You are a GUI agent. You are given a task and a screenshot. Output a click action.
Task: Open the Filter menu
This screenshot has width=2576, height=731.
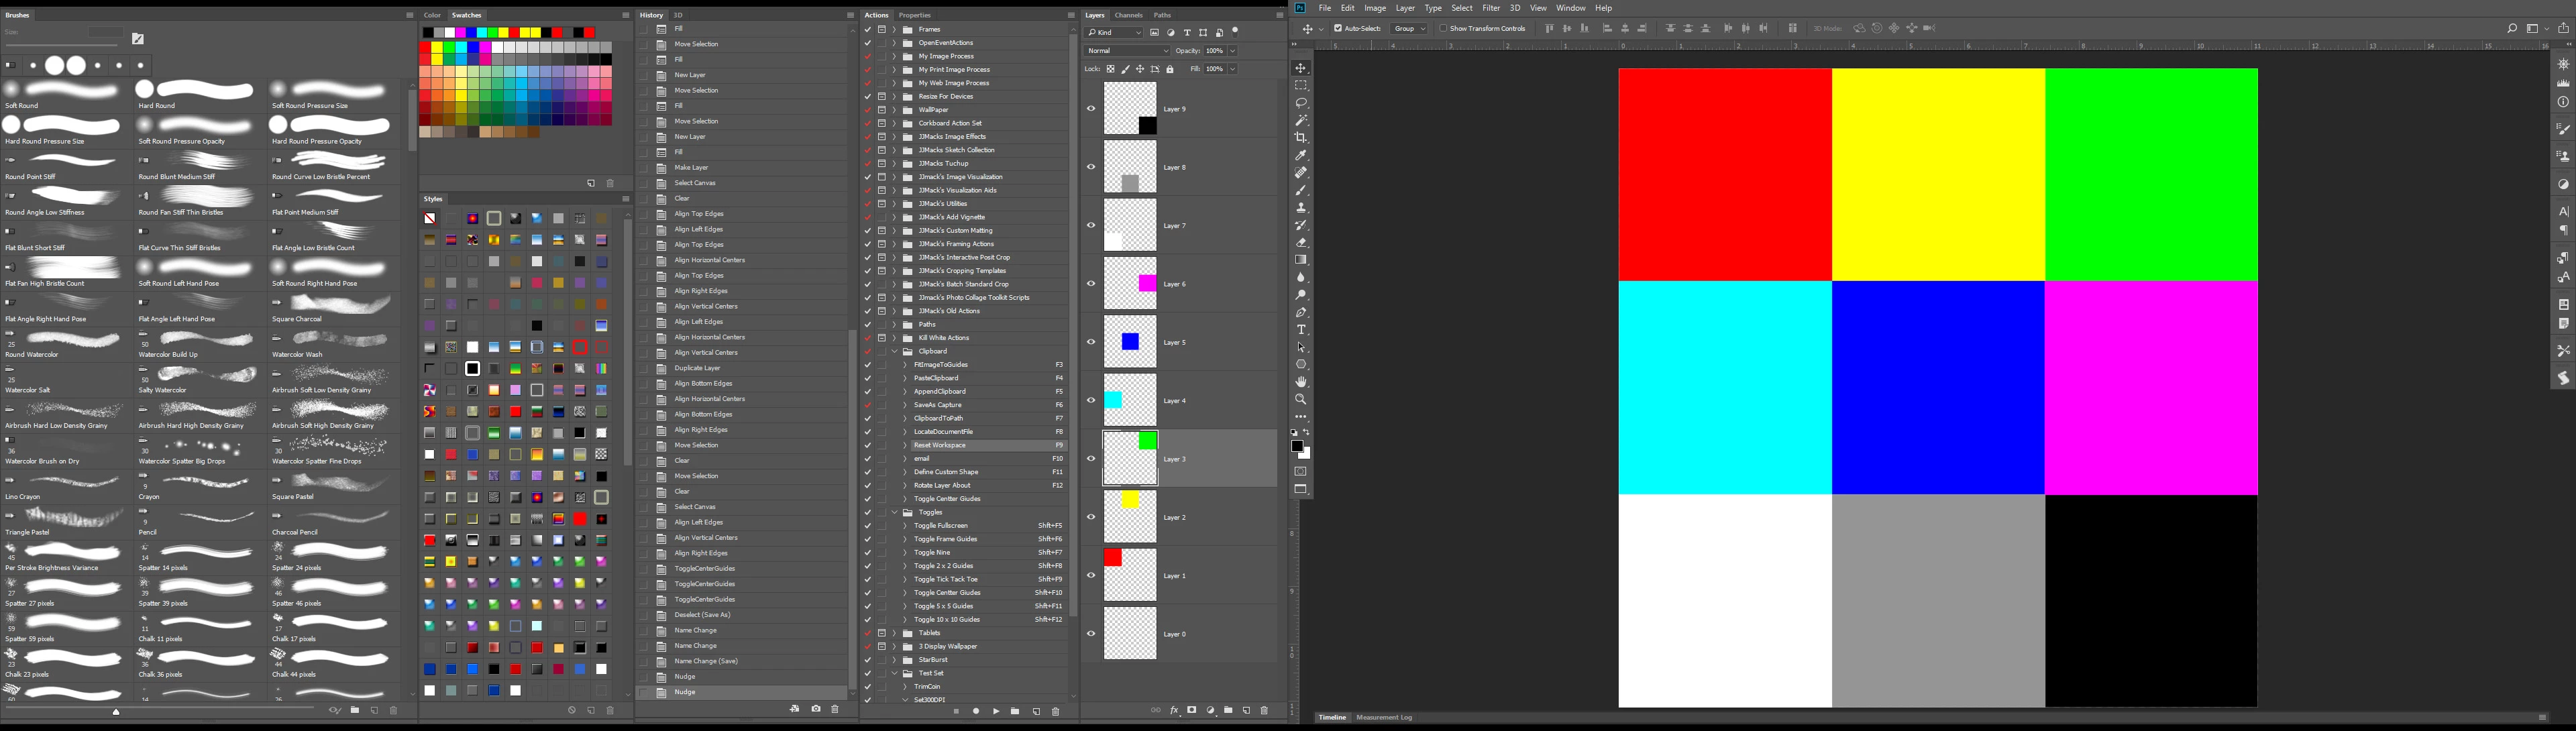pos(1491,8)
